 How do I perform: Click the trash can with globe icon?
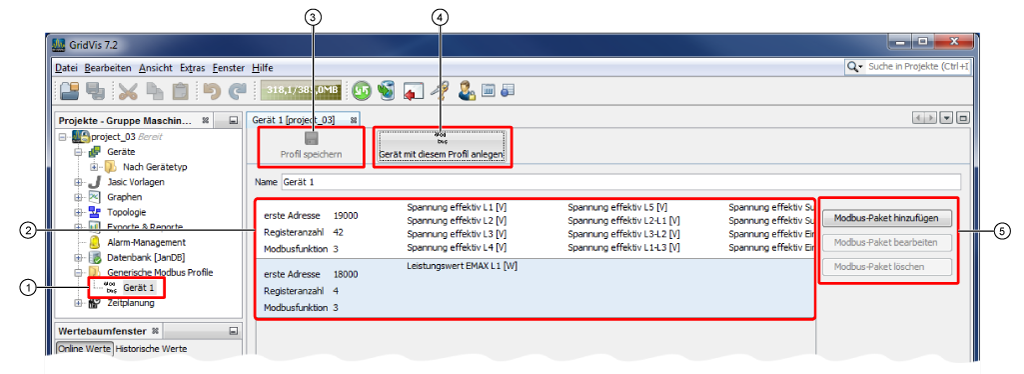[386, 91]
